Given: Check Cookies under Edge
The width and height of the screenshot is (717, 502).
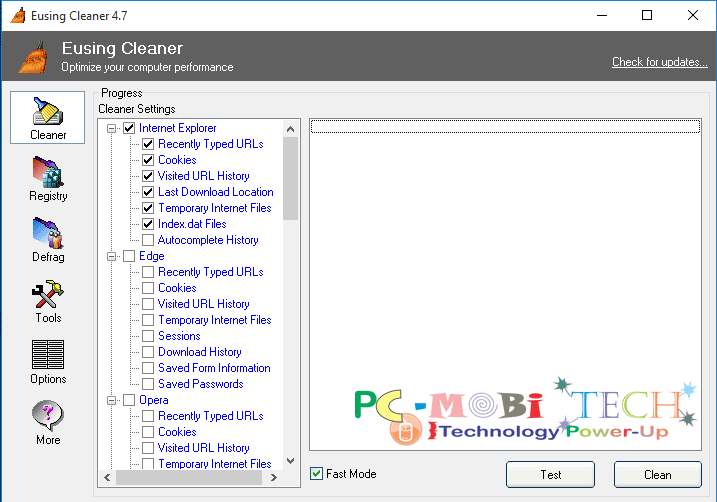Looking at the screenshot, I should (x=148, y=288).
